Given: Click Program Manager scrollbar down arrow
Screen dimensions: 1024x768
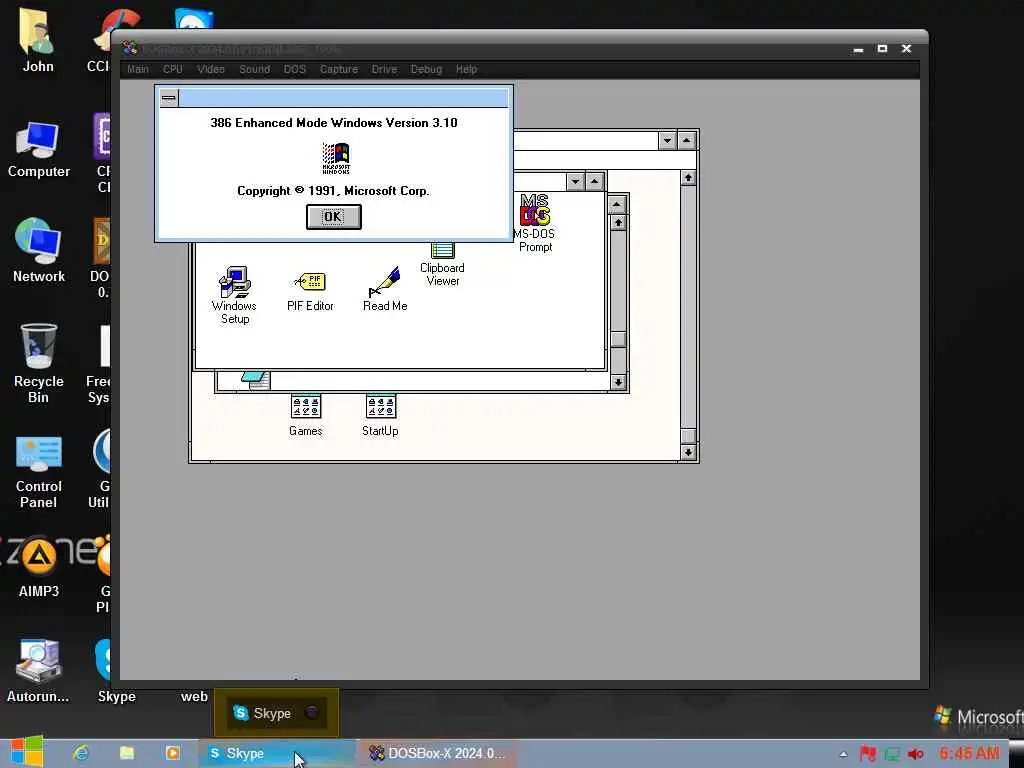Looking at the screenshot, I should pos(688,452).
